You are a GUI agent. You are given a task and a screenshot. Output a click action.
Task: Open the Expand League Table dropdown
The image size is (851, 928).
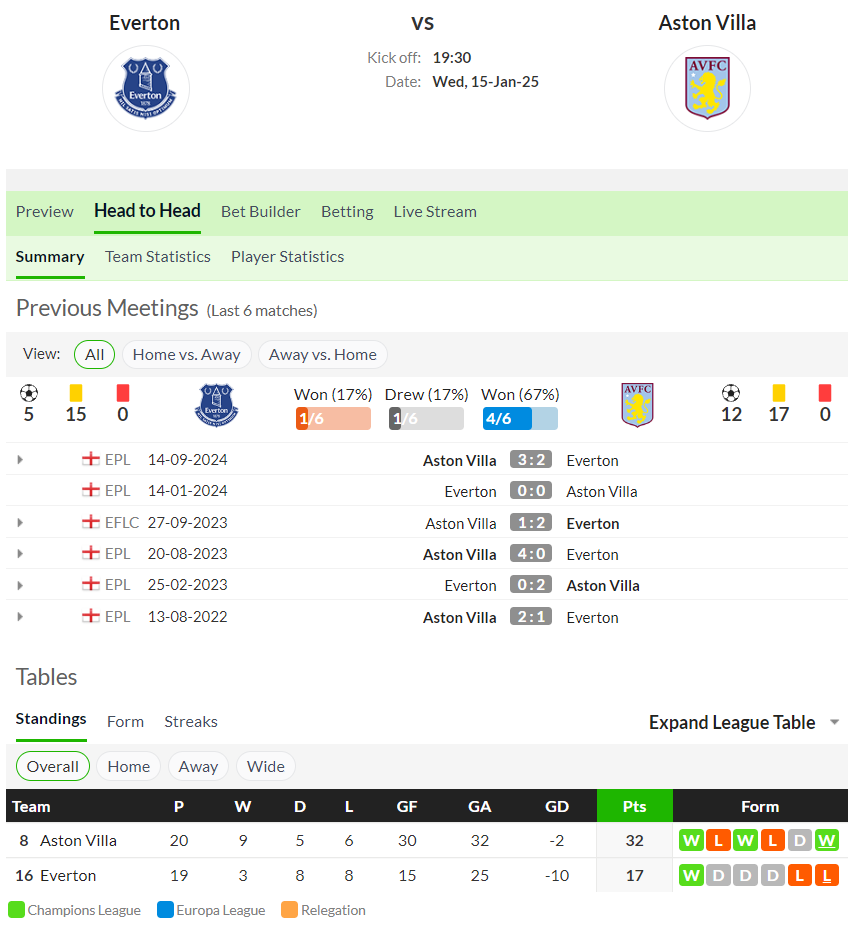click(x=744, y=722)
